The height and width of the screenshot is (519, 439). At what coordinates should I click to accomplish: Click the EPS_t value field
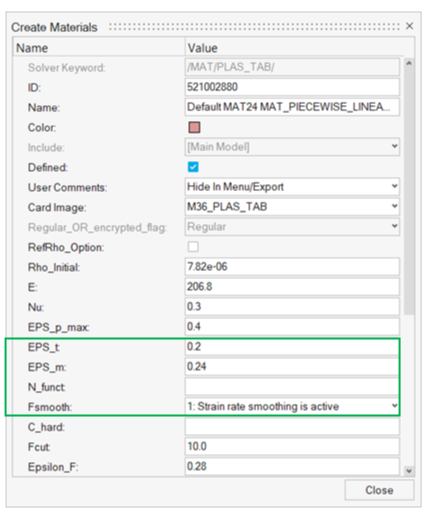[292, 347]
